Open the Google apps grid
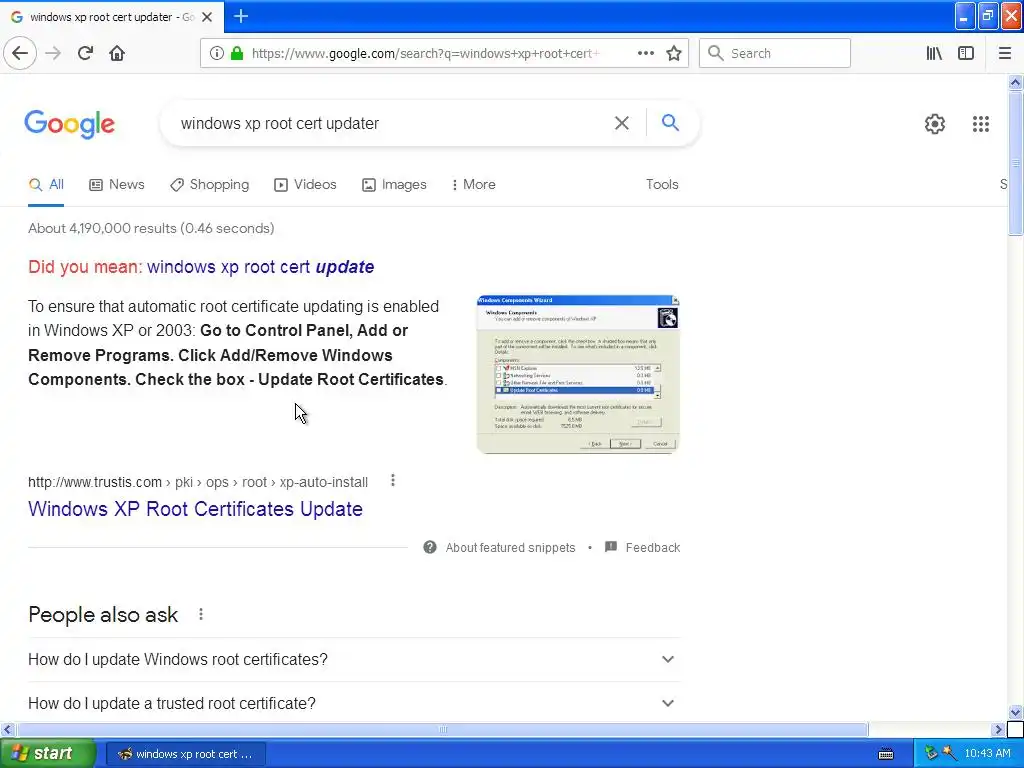This screenshot has height=768, width=1024. 980,123
